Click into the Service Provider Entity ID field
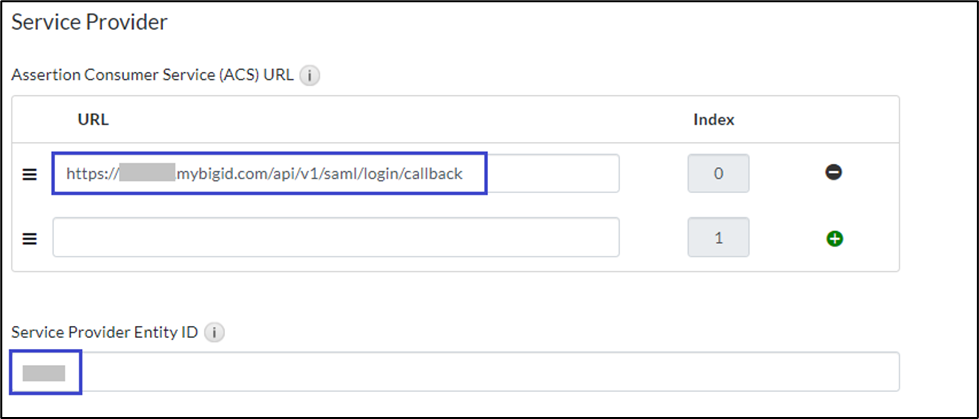This screenshot has height=419, width=979. [480, 372]
